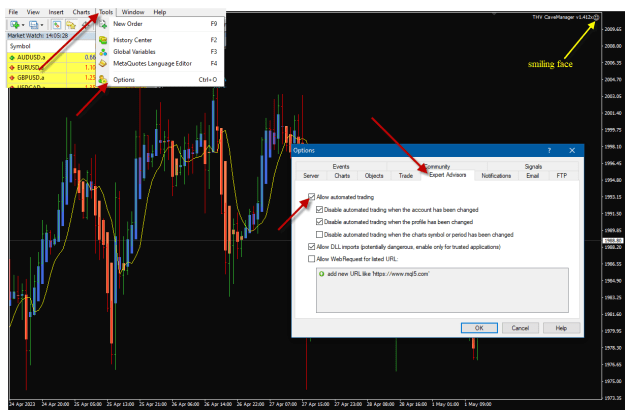Image resolution: width=625 pixels, height=410 pixels.
Task: Open the Window menu
Action: [133, 12]
